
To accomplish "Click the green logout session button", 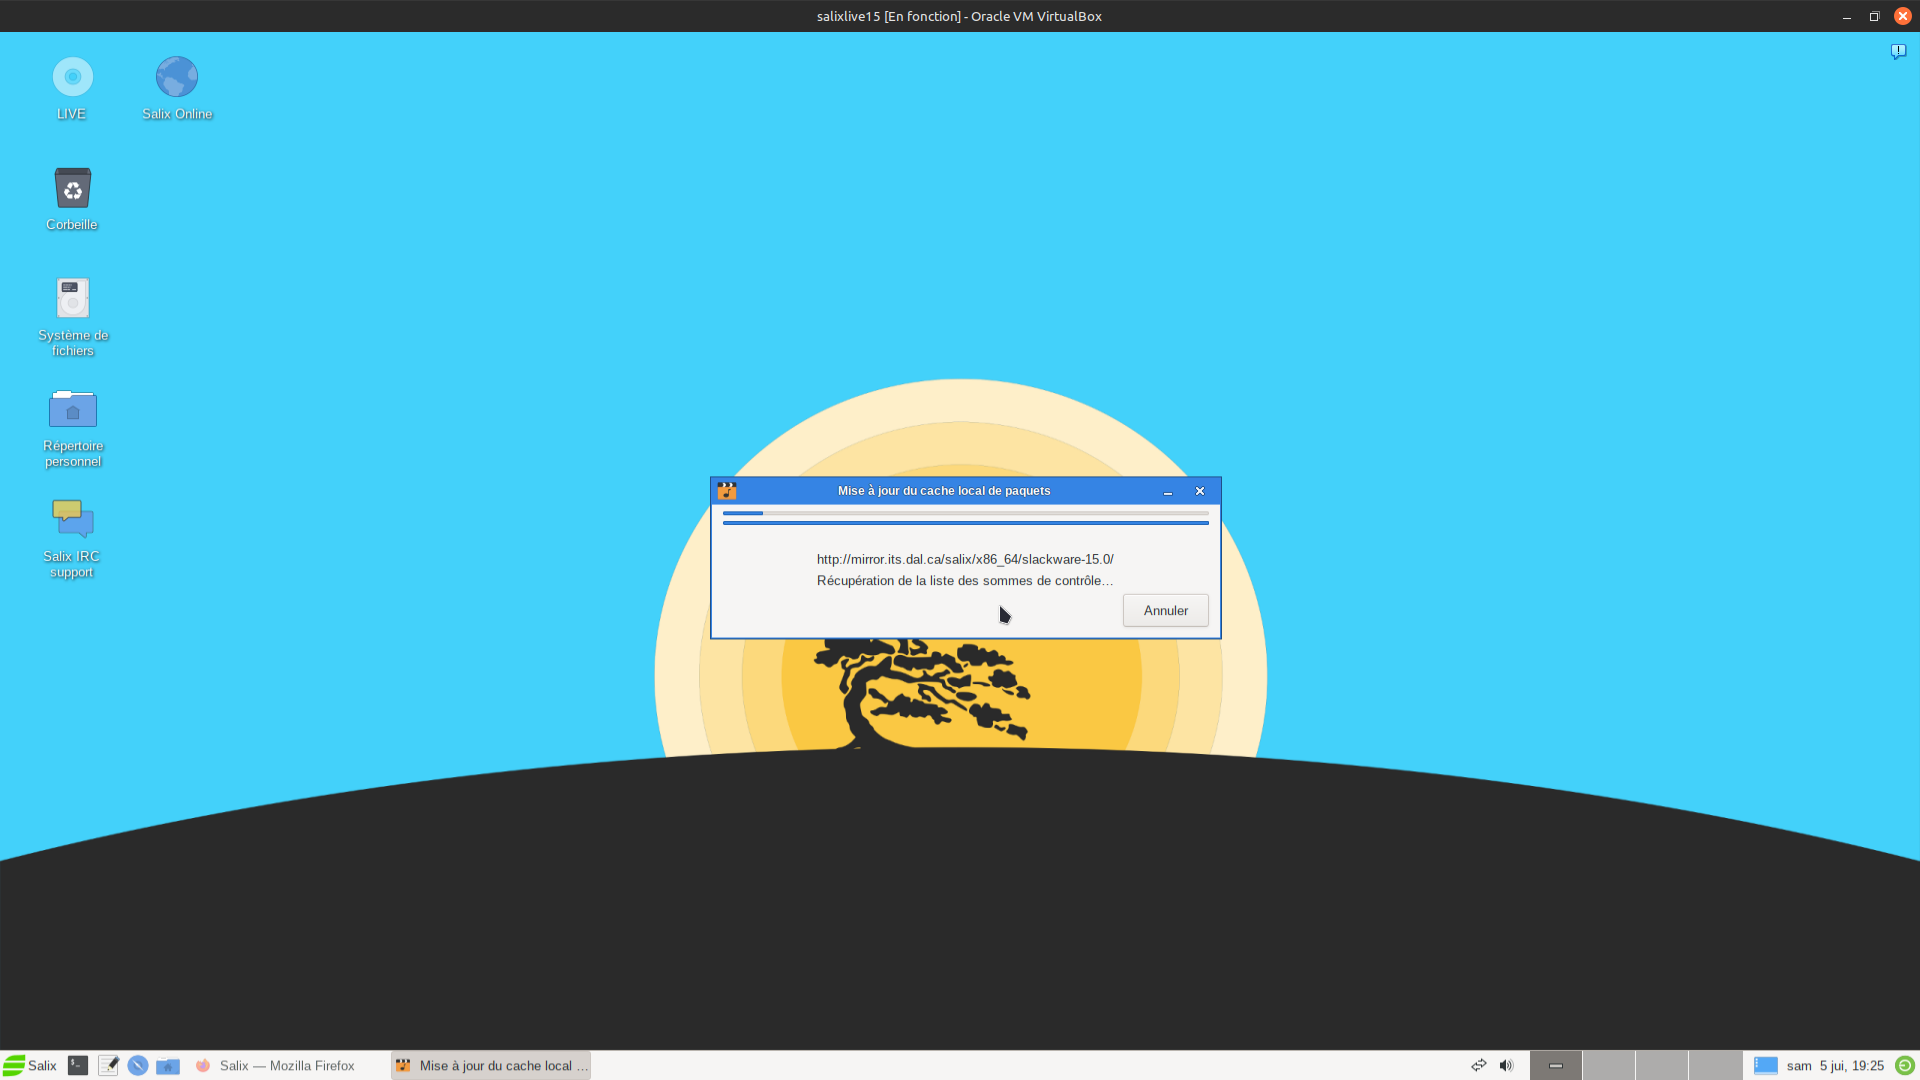I will [1905, 1066].
